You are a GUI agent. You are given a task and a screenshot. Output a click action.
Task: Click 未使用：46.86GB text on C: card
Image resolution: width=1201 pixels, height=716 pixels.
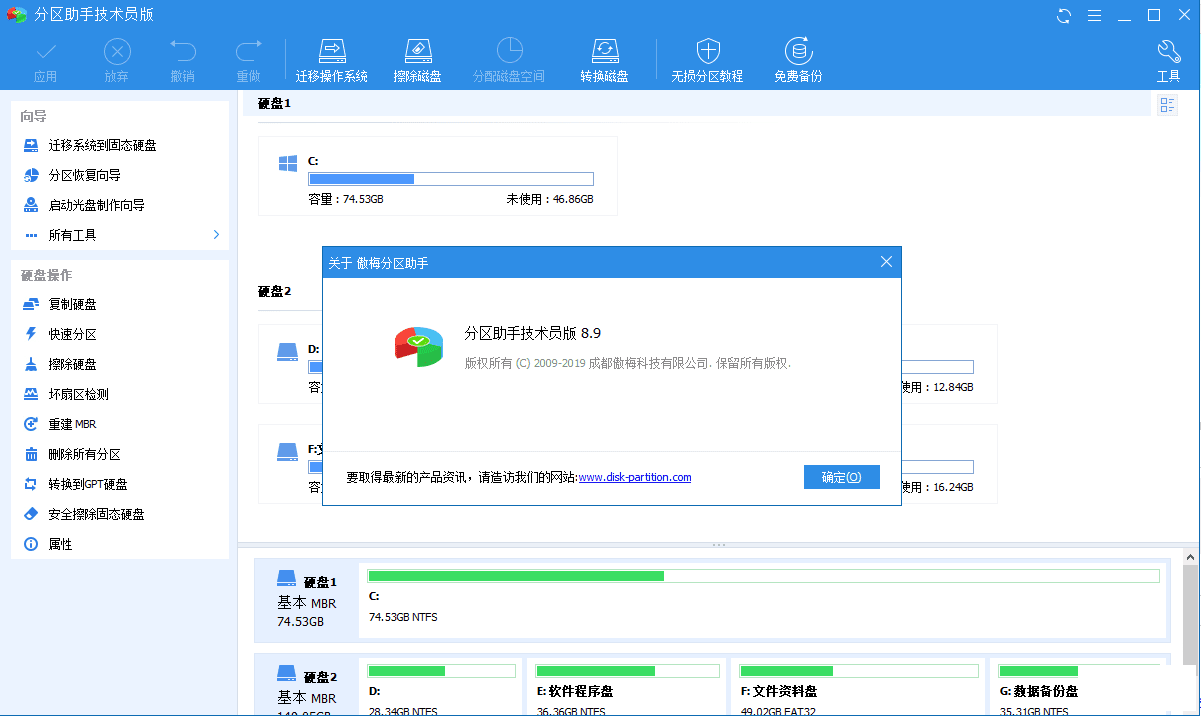click(x=550, y=199)
